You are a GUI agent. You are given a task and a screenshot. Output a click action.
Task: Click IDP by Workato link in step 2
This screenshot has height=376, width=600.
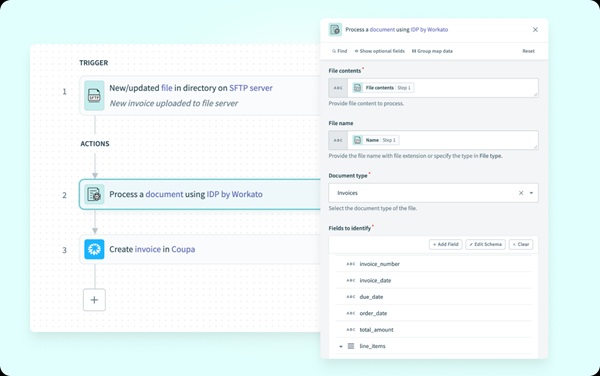(235, 194)
